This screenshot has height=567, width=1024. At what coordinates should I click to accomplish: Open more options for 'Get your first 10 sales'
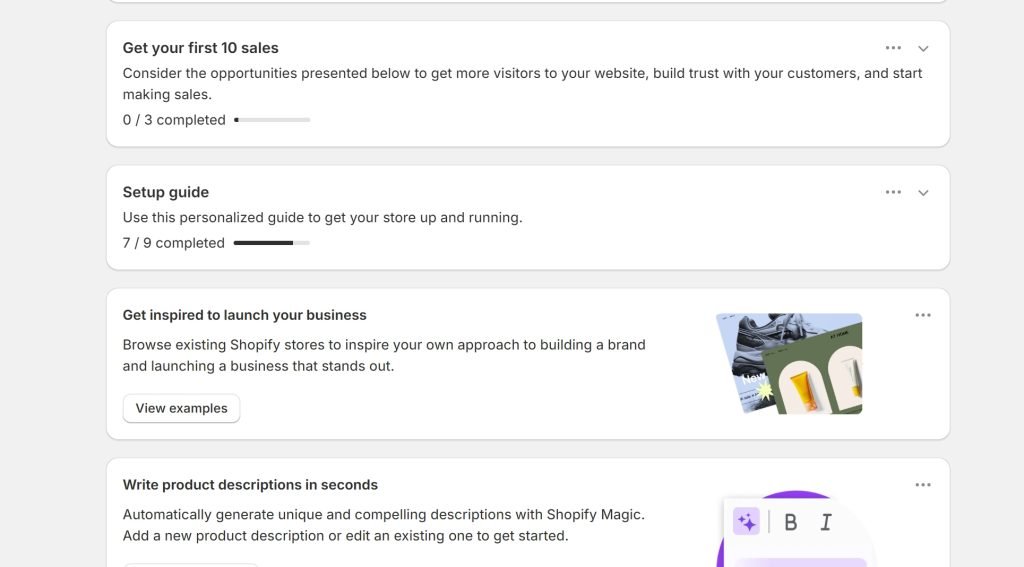893,48
